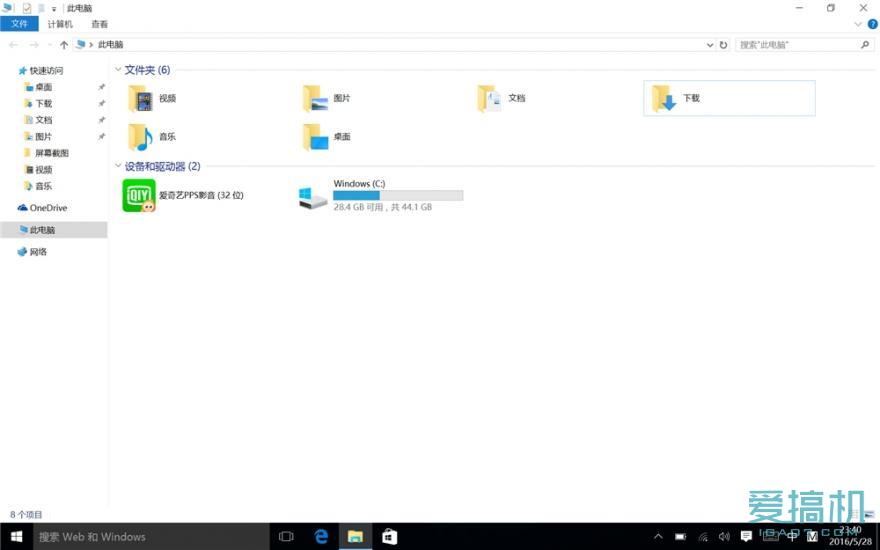Open the Help question mark icon
Image resolution: width=880 pixels, height=550 pixels.
(873, 24)
